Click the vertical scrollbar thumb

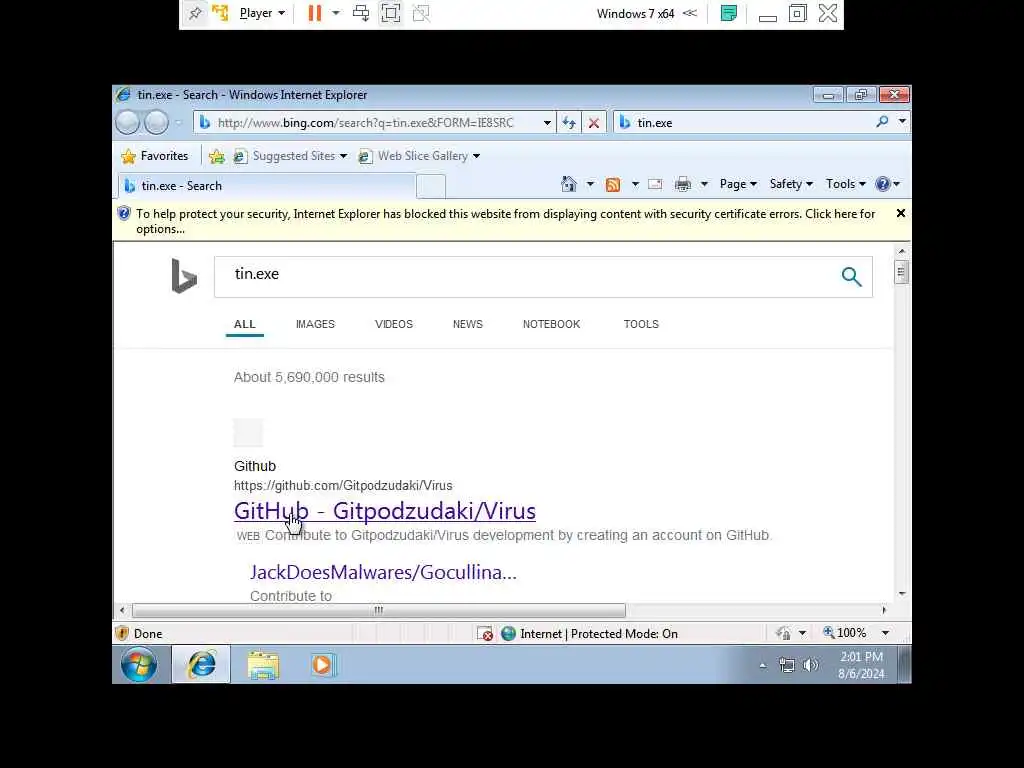click(x=901, y=272)
